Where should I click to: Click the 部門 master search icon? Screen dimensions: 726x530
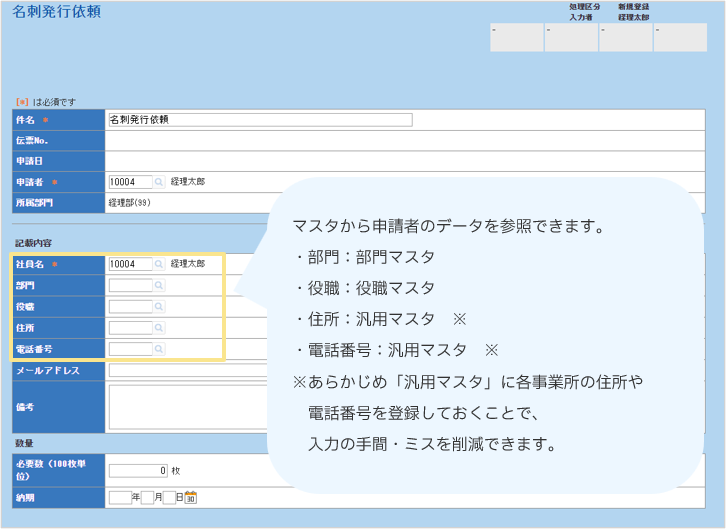[159, 286]
